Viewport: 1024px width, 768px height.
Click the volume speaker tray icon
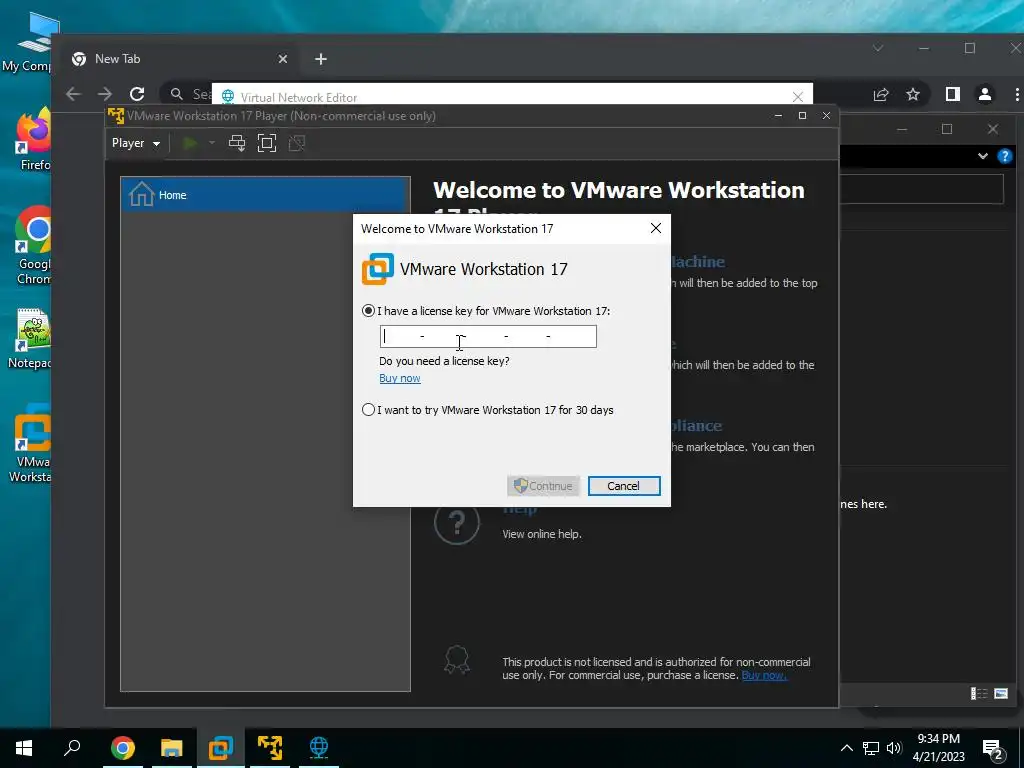pos(894,748)
